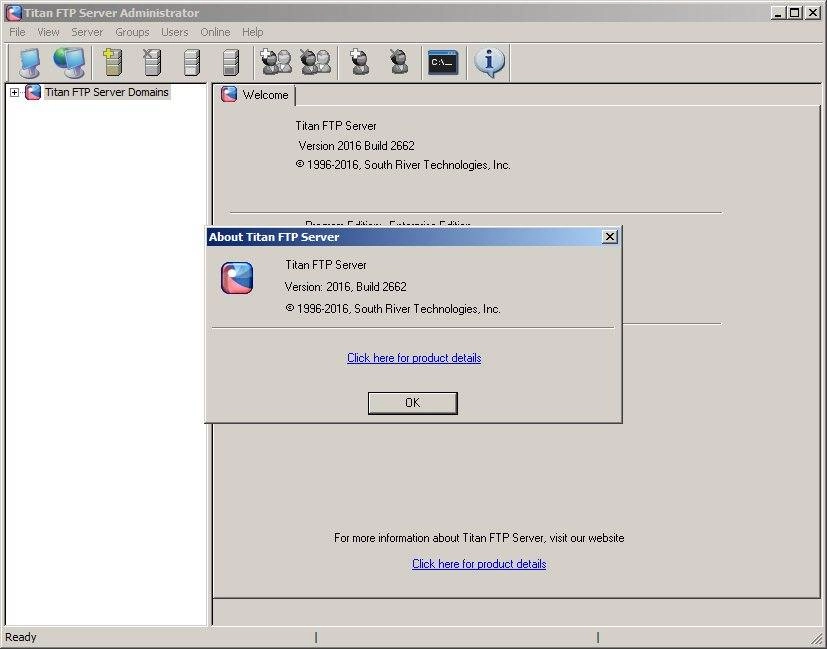Minimize the Titan FTP Server Administrator window
Image resolution: width=827 pixels, height=649 pixels.
[x=778, y=13]
